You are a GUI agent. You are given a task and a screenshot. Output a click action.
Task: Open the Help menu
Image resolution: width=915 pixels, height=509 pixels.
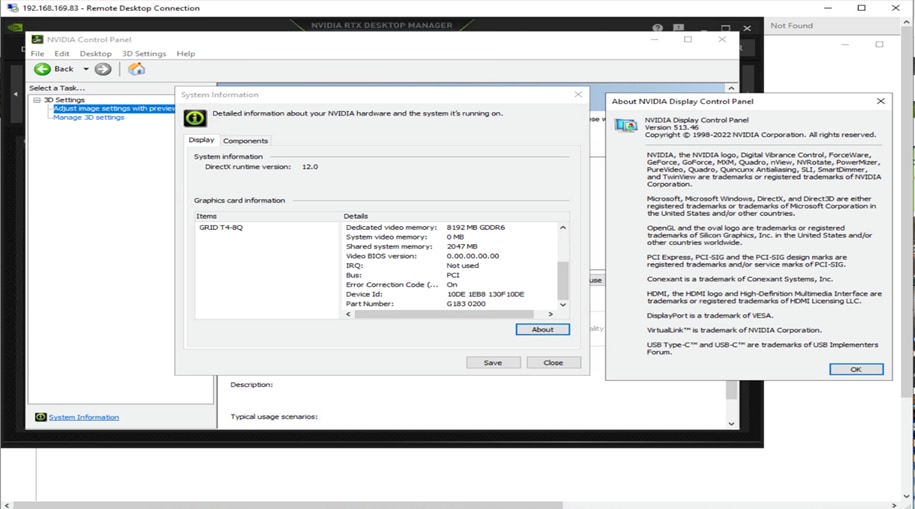click(x=186, y=53)
